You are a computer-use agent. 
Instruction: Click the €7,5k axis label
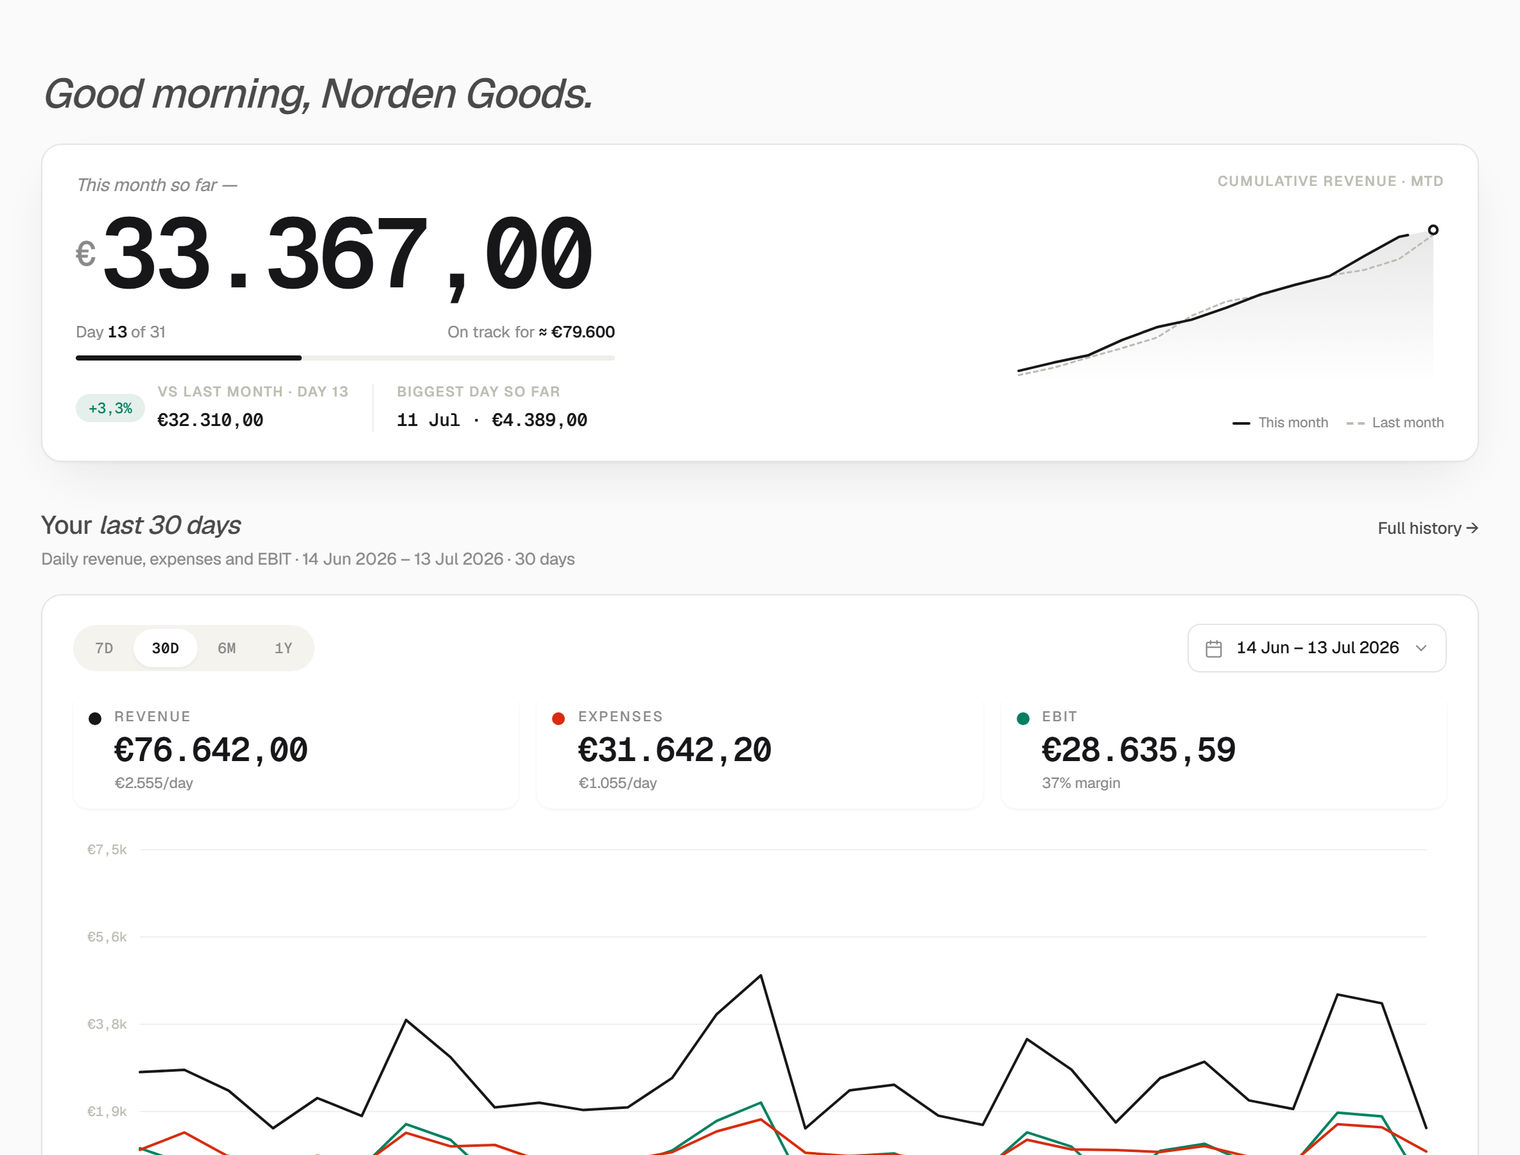click(107, 850)
